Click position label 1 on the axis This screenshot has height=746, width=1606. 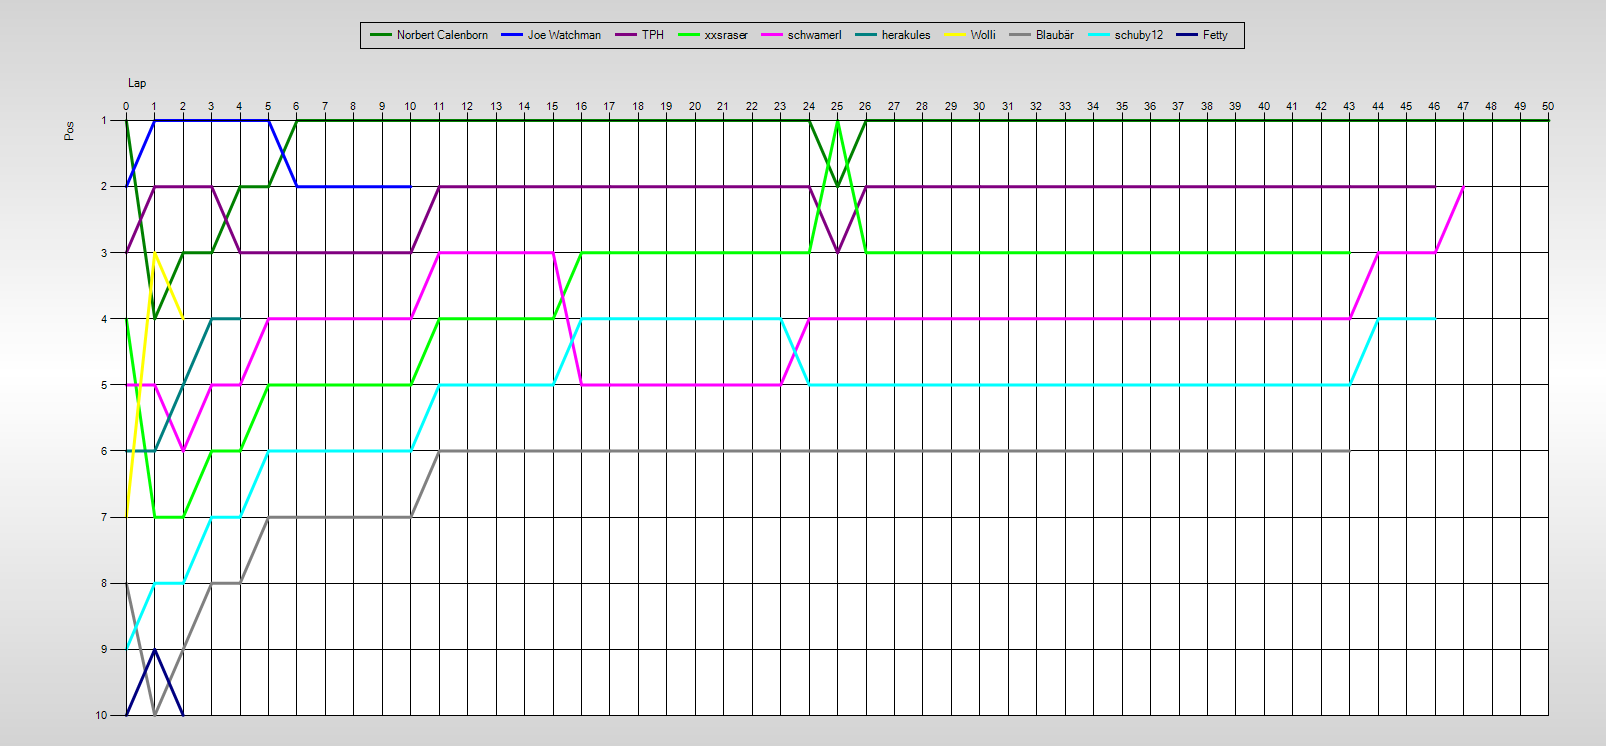[x=104, y=120]
